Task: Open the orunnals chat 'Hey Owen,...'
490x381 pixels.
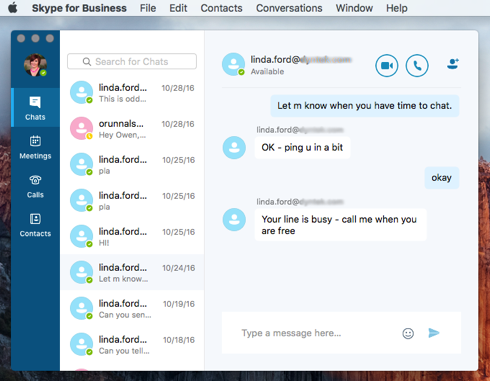Action: pyautogui.click(x=132, y=128)
